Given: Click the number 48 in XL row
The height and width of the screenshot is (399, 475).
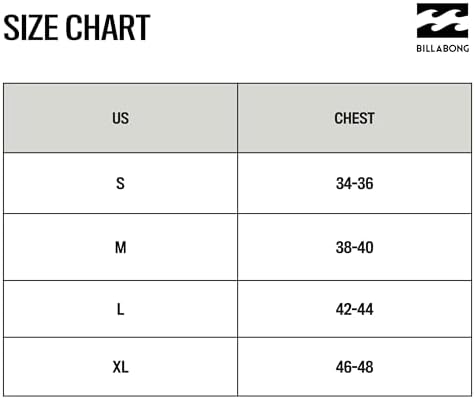Looking at the screenshot, I should click(366, 367).
